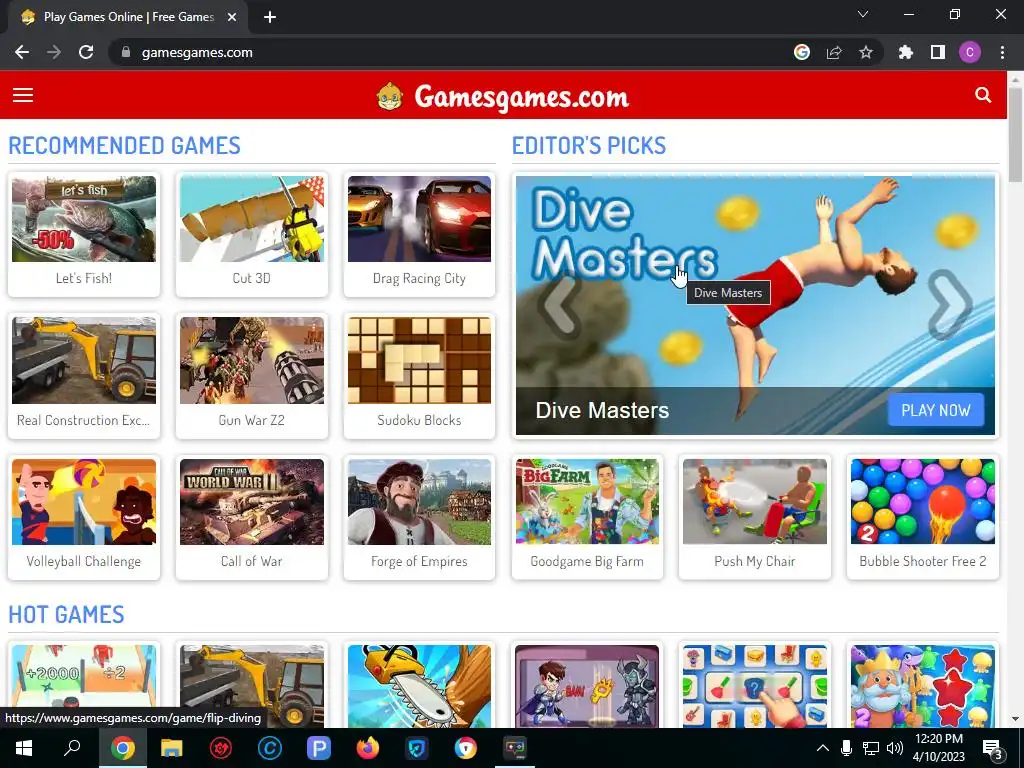The height and width of the screenshot is (768, 1024).
Task: Click the RECOMMENDED GAMES heading
Action: point(124,146)
